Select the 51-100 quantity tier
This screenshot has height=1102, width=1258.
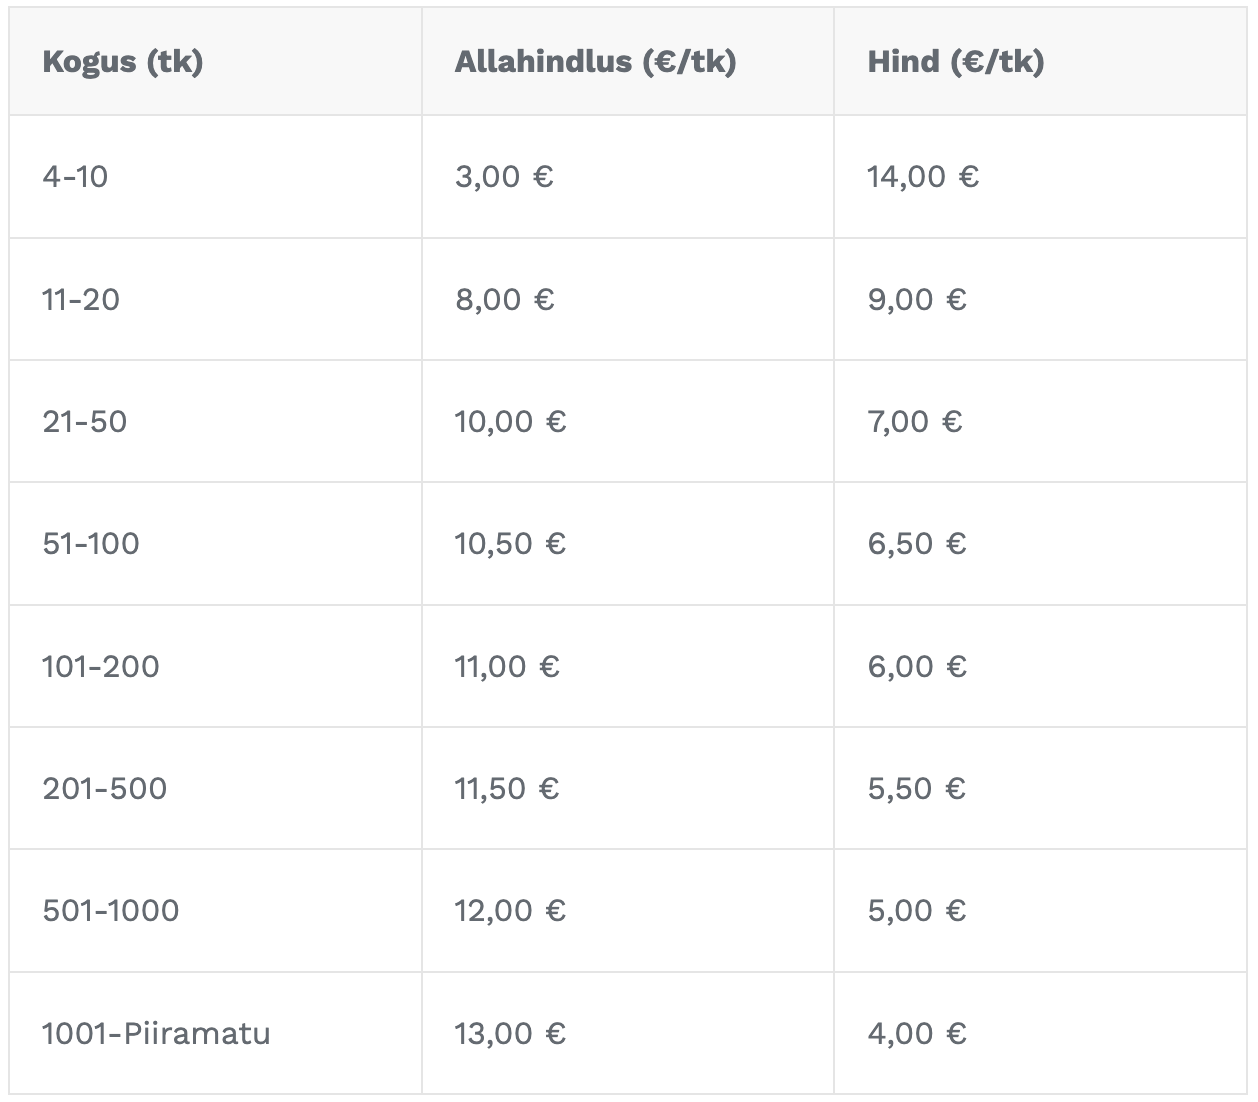91,544
